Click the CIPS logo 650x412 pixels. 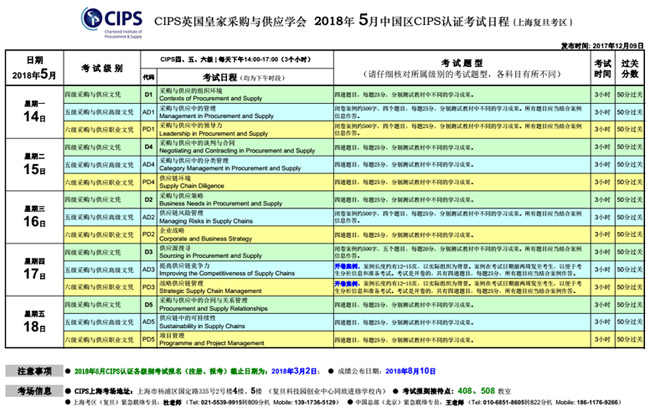(x=112, y=22)
